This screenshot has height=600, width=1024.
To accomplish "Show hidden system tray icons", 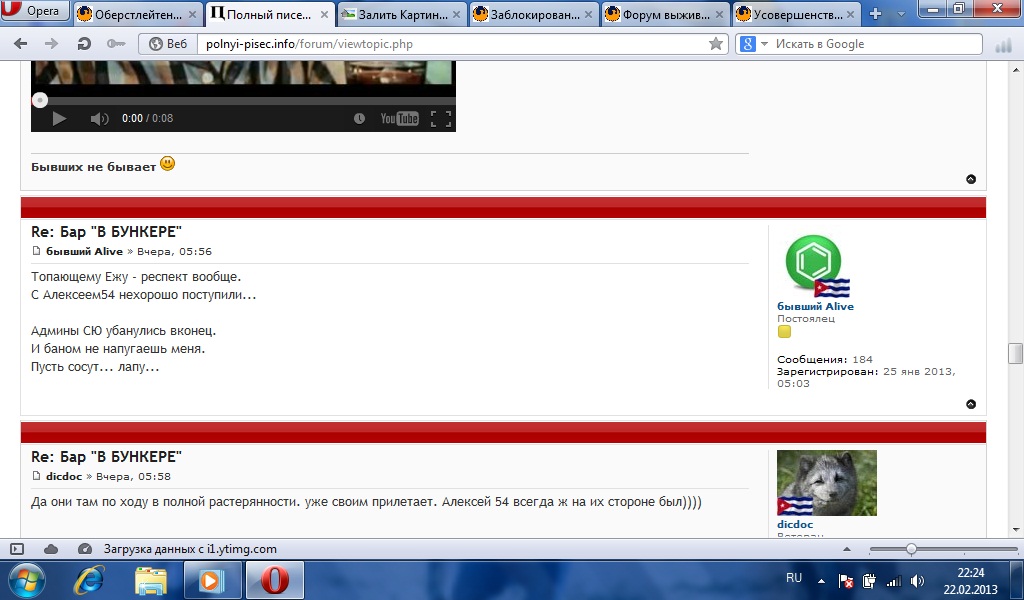I will click(822, 581).
